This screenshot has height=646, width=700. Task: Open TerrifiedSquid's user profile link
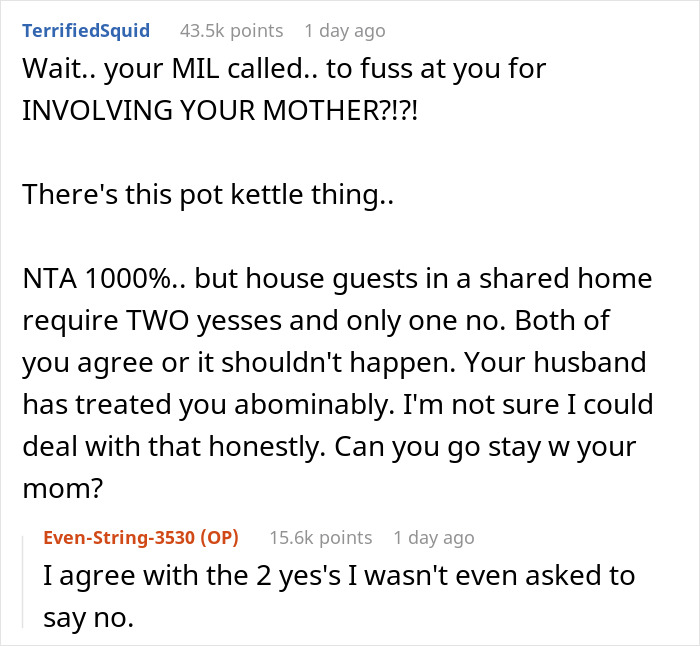85,31
